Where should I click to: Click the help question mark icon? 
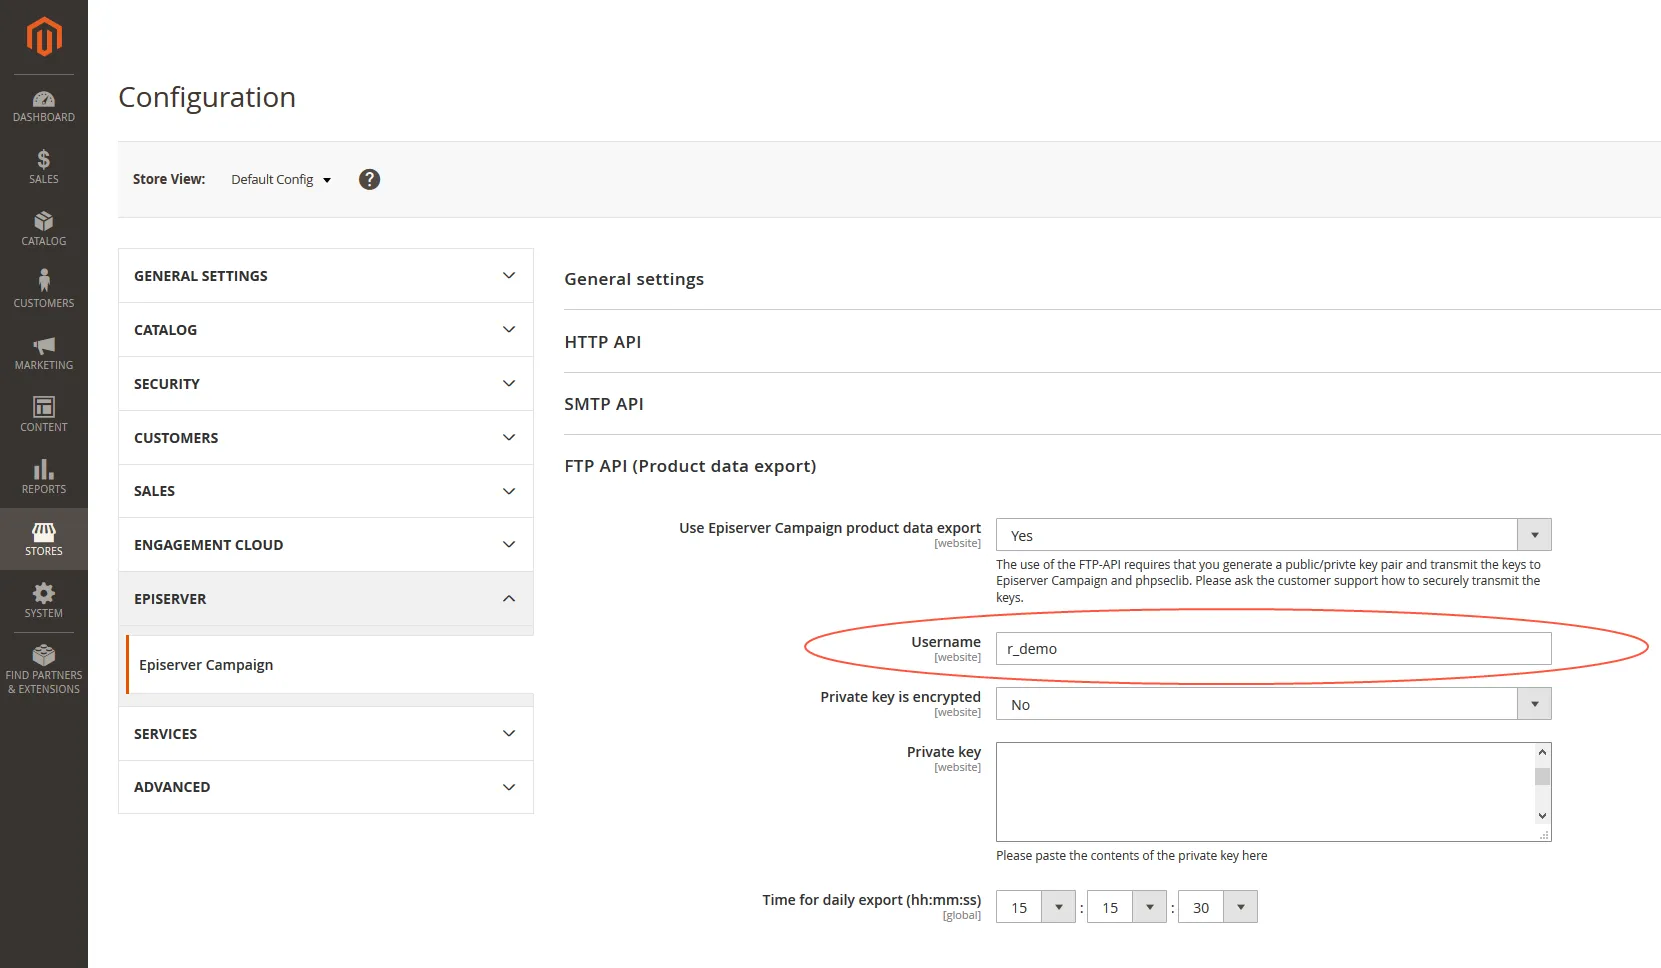coord(369,179)
